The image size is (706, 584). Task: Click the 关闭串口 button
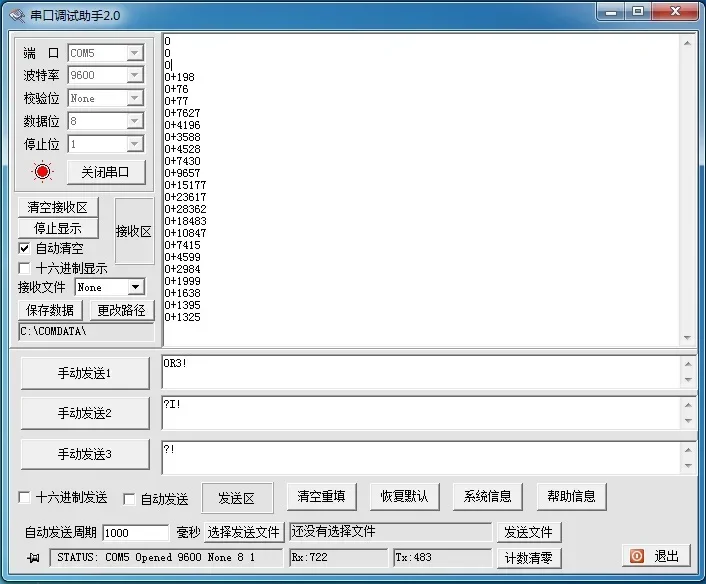(x=106, y=172)
